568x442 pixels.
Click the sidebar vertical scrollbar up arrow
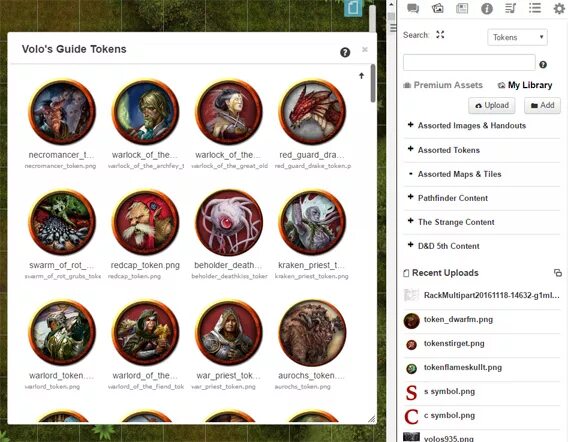[391, 4]
